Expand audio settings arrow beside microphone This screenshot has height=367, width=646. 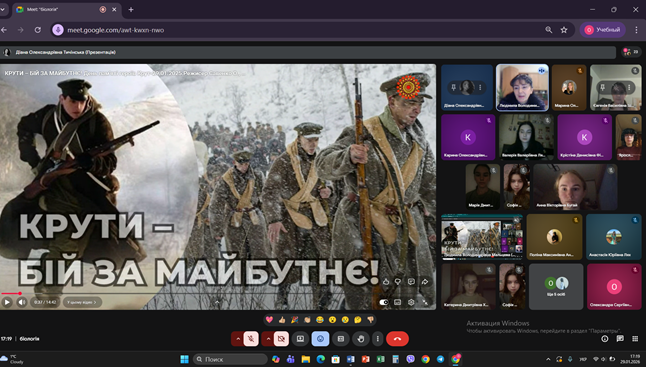click(238, 339)
